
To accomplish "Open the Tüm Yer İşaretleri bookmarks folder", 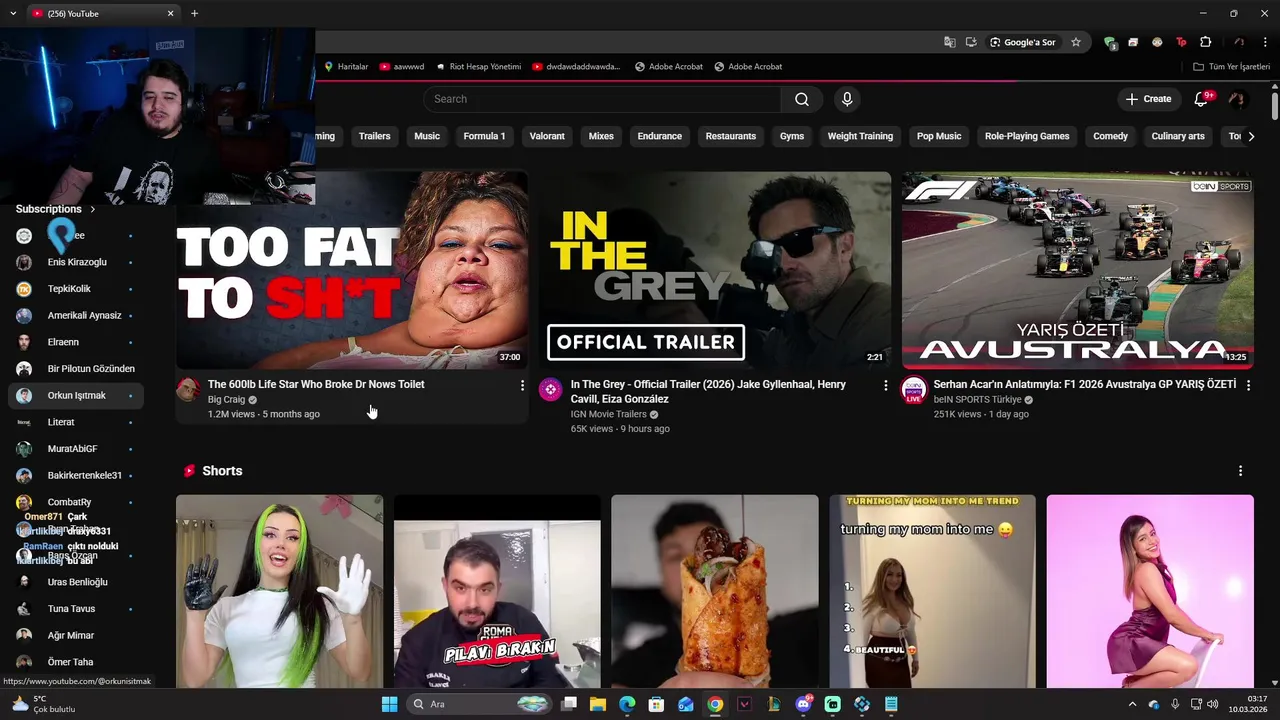I will [x=1231, y=67].
